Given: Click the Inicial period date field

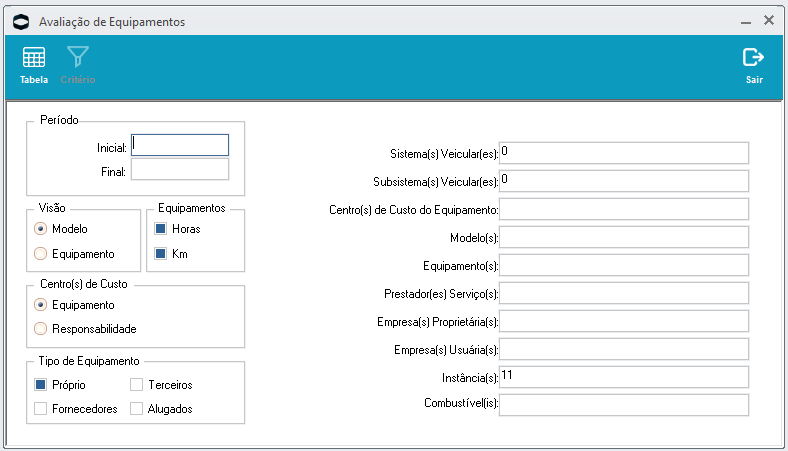Looking at the screenshot, I should 180,146.
